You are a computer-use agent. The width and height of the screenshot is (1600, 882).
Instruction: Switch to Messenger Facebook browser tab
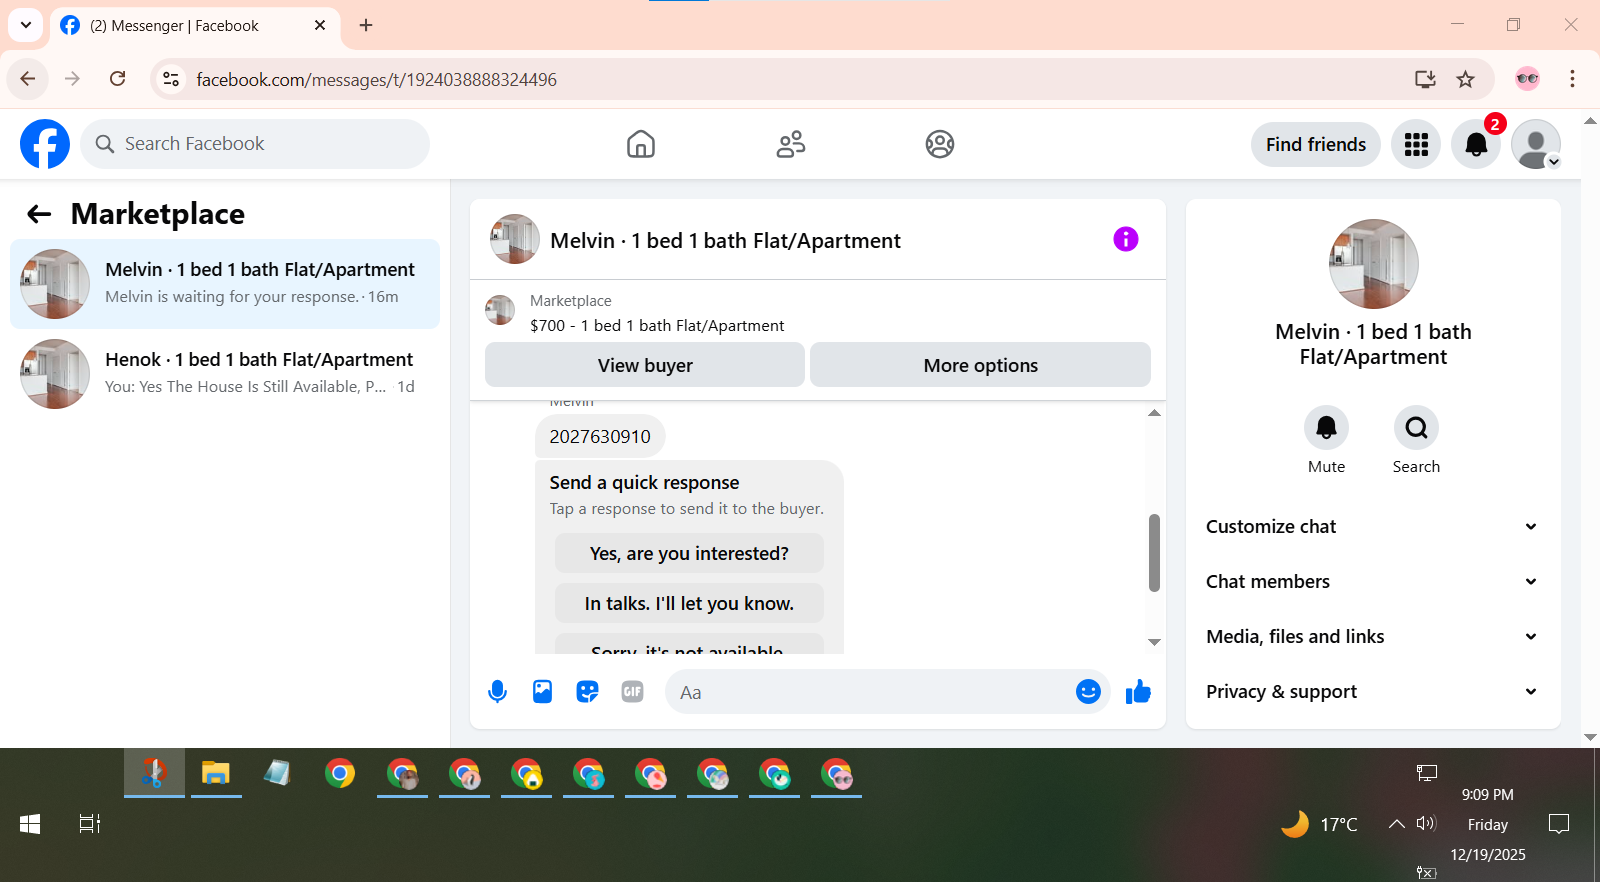pos(193,26)
